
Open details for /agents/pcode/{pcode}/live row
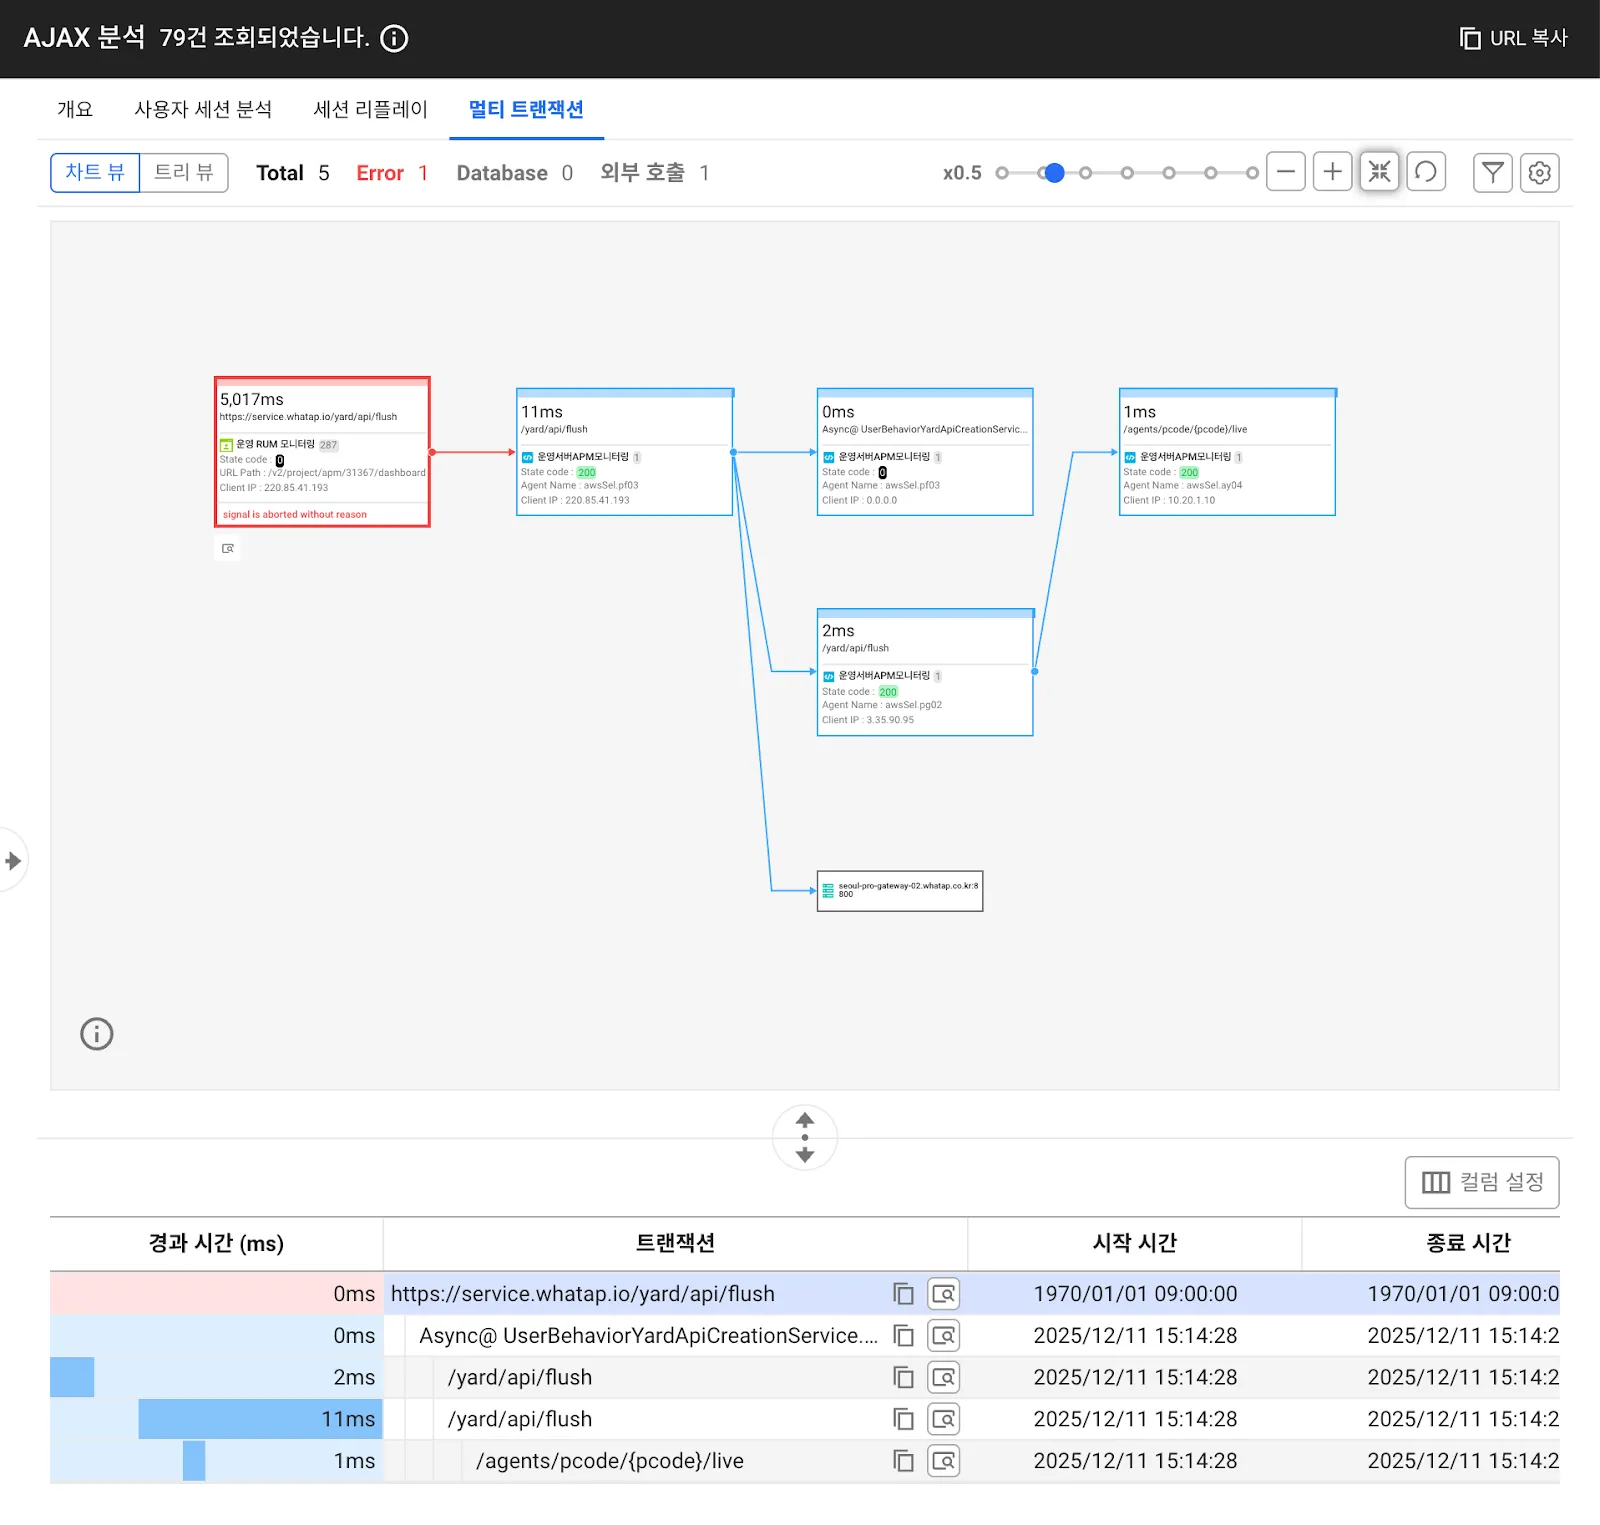pos(944,1461)
